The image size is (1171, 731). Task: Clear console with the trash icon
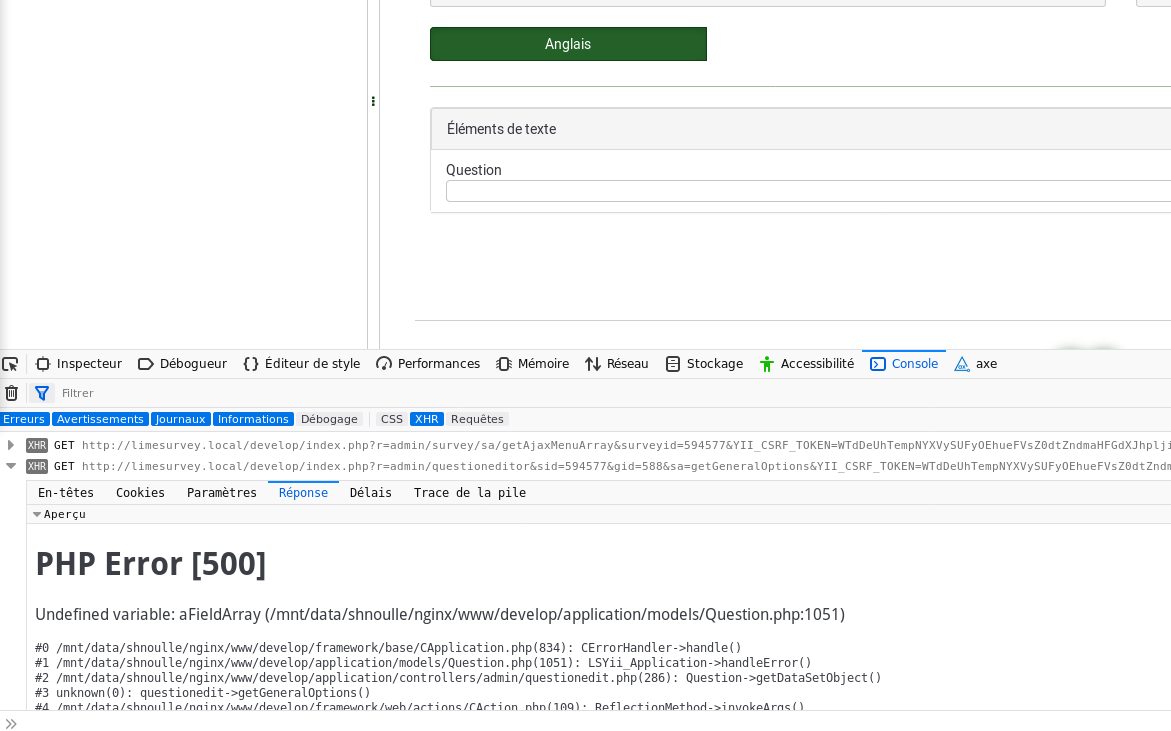click(11, 393)
